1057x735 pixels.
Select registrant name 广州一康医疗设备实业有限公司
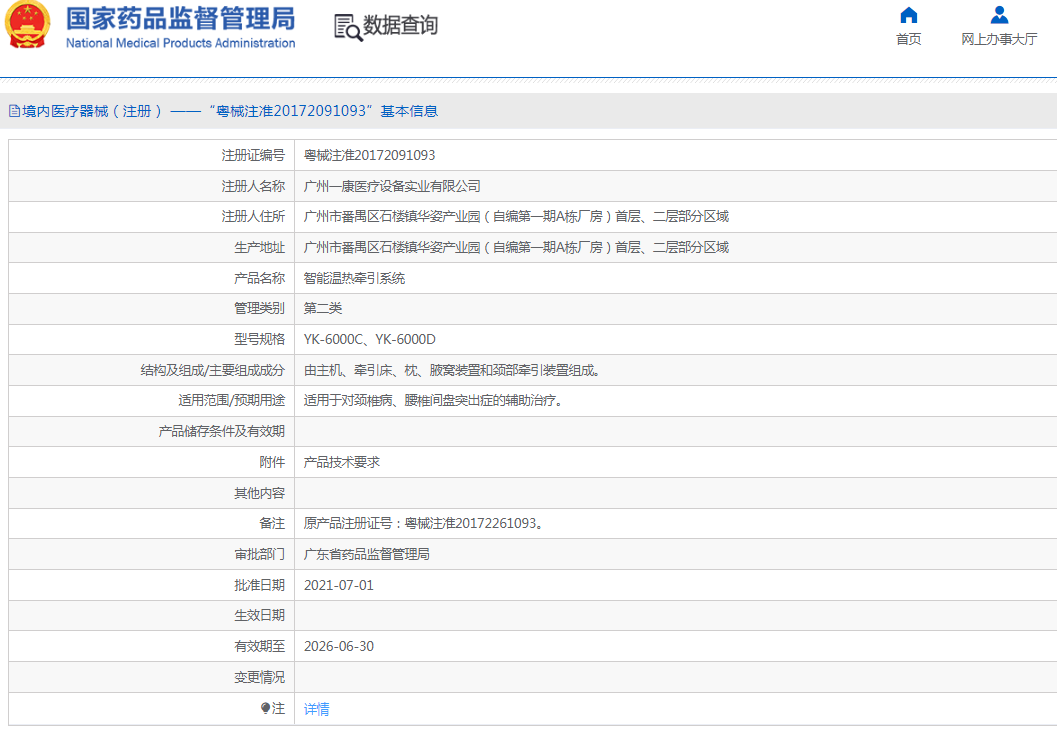[392, 186]
